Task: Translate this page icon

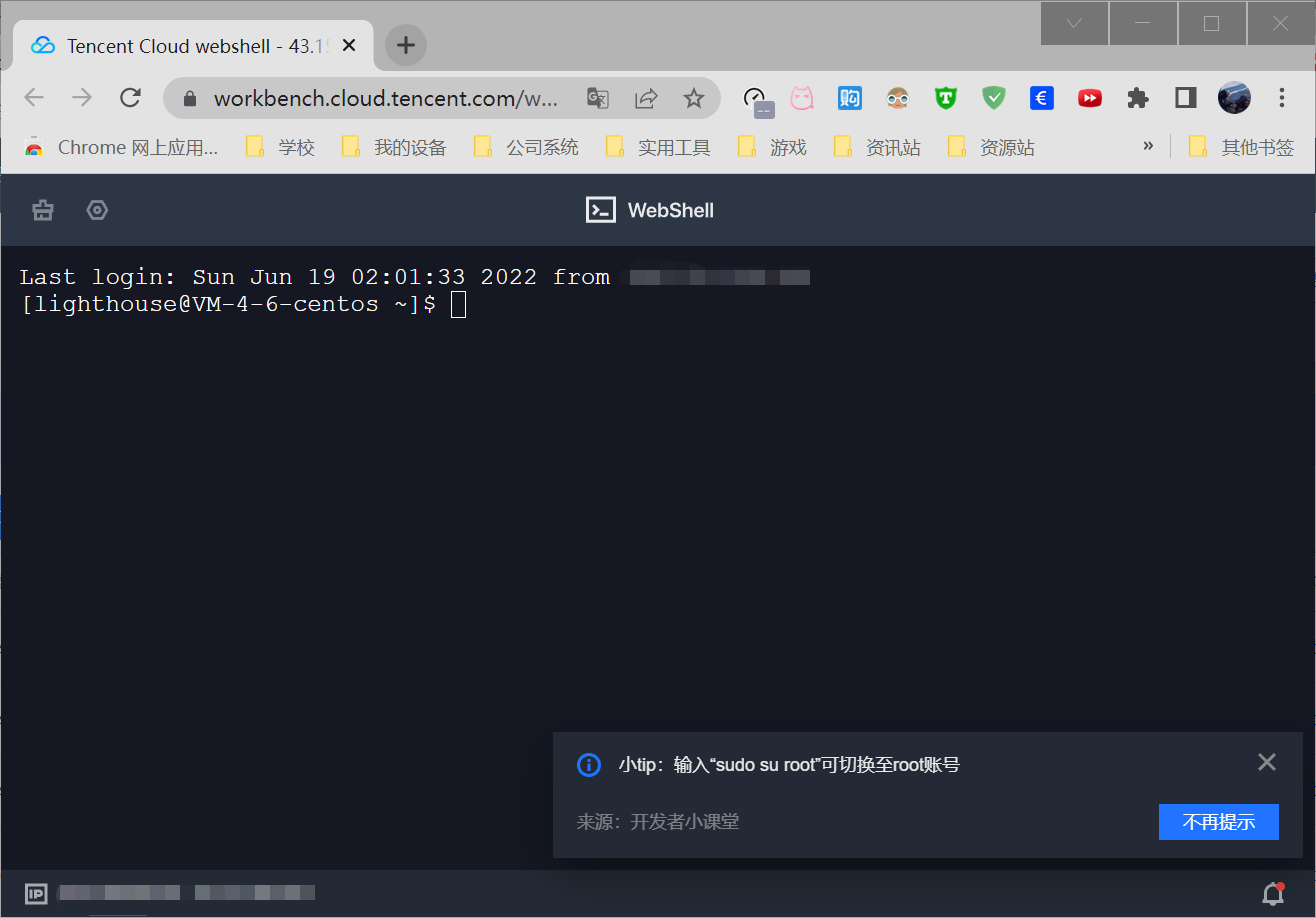Action: [598, 98]
